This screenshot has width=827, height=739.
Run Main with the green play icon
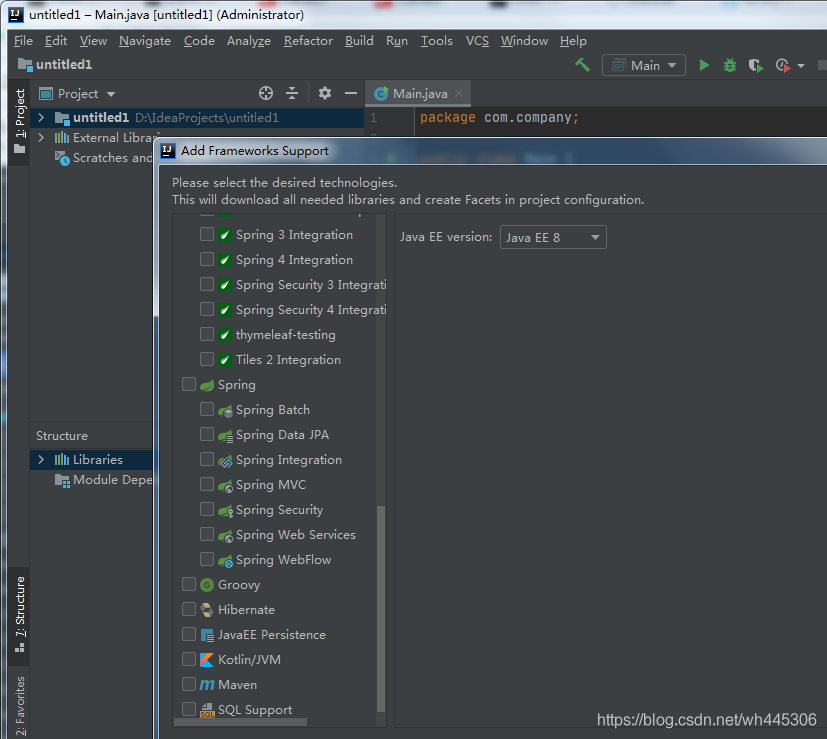click(704, 65)
